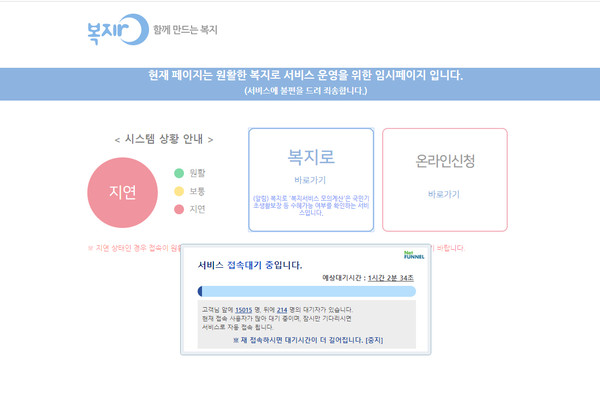Click the 바로가기 link under 온라인신청
The image size is (600, 393).
[x=444, y=194]
